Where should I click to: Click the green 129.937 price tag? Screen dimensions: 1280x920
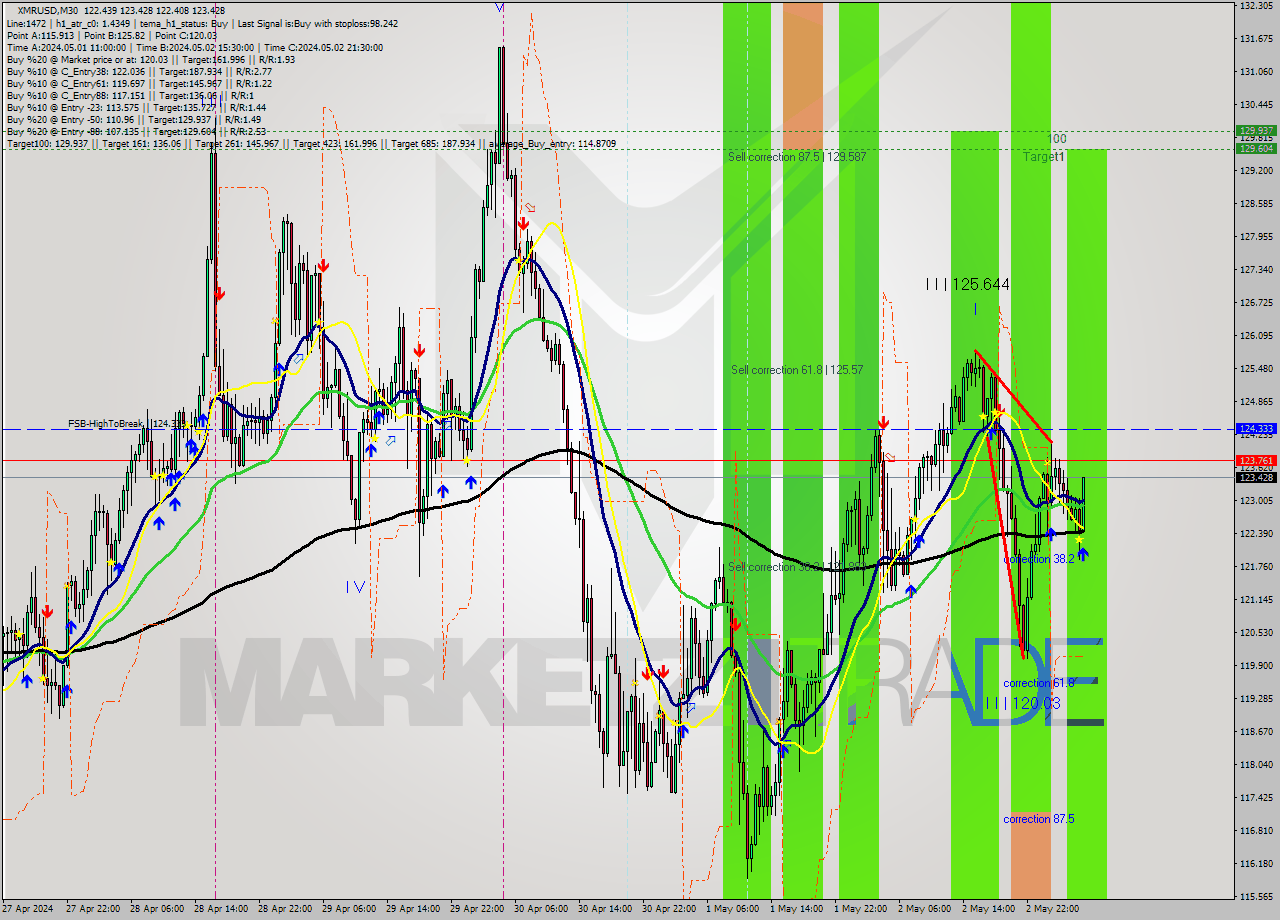(1256, 130)
